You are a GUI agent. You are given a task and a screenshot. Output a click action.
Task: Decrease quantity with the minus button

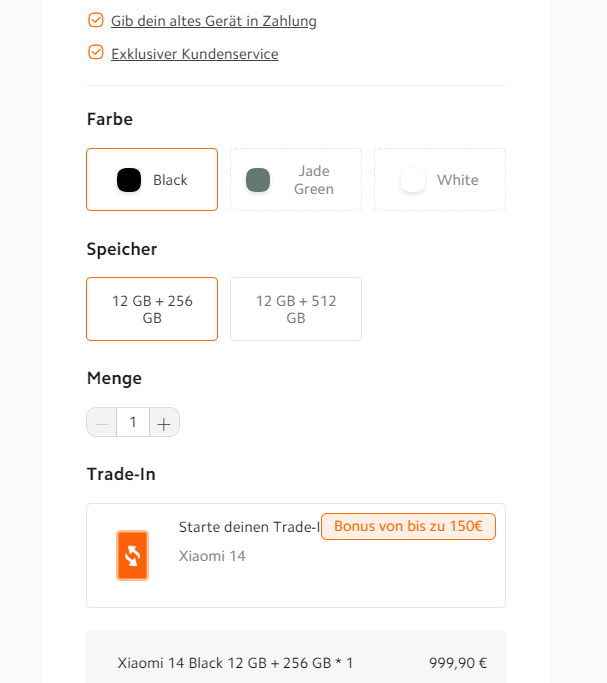click(x=102, y=422)
